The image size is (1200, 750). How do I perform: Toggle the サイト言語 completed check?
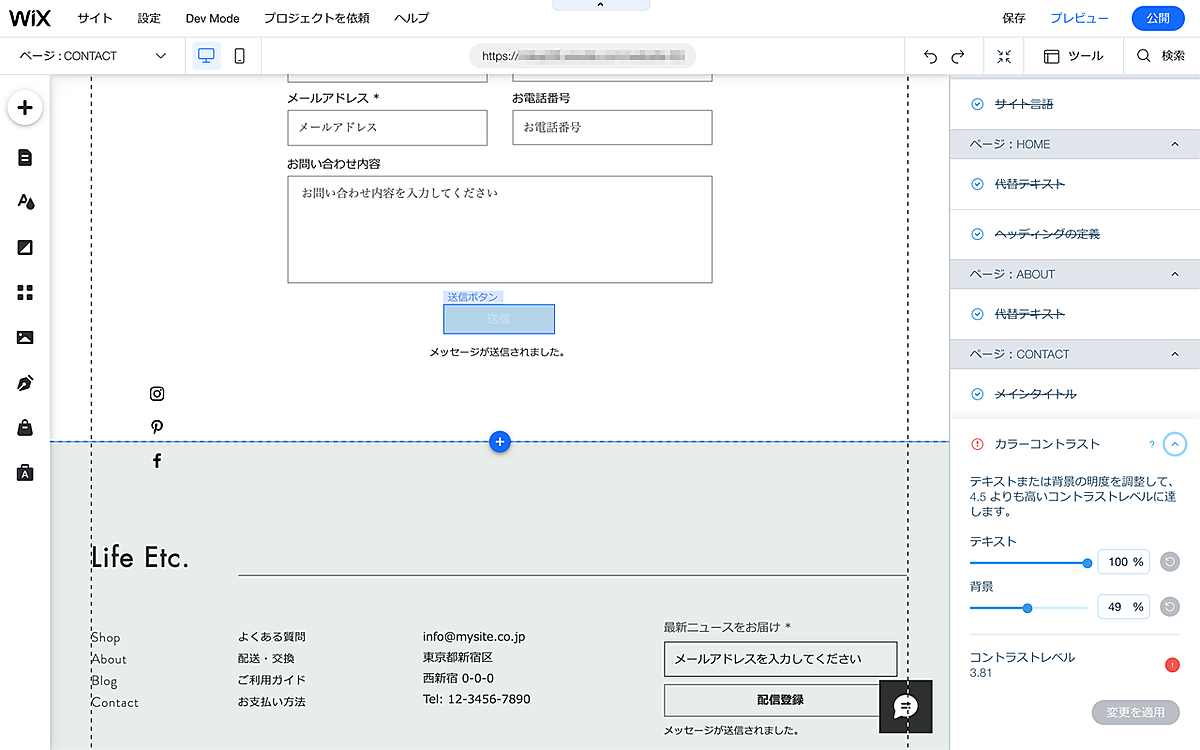[x=977, y=104]
